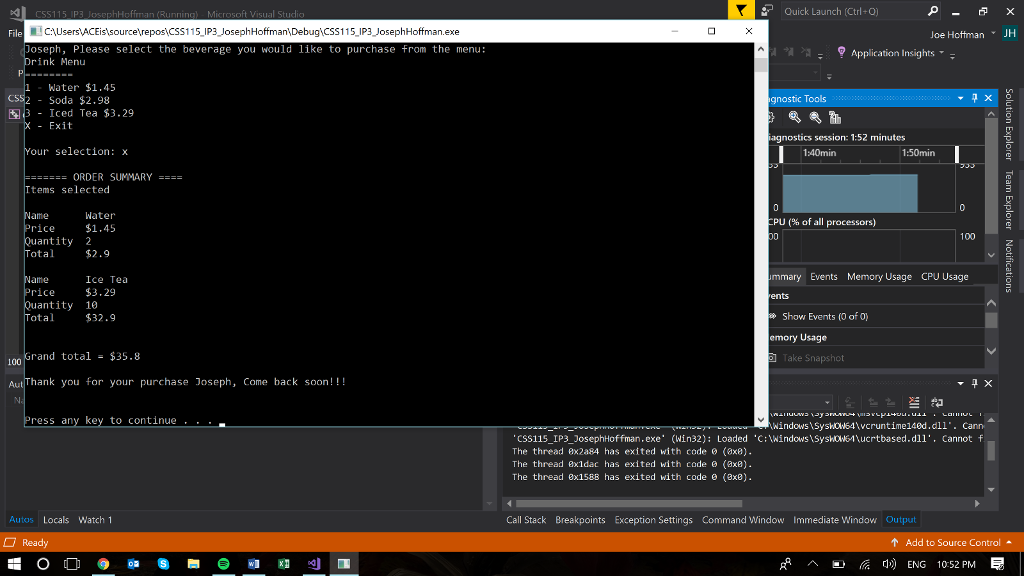The image size is (1024, 576).
Task: Close the Diagnostic Tools panel
Action: point(988,98)
